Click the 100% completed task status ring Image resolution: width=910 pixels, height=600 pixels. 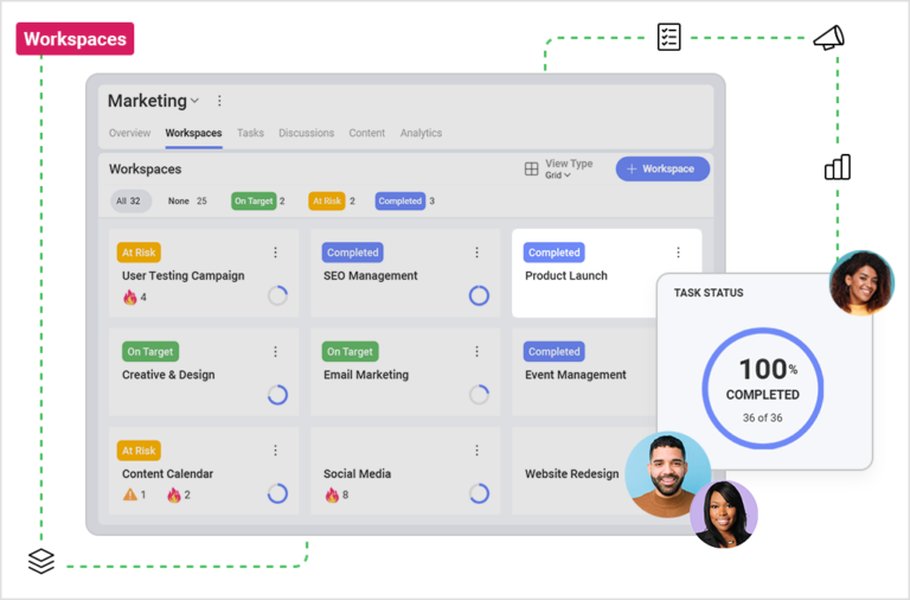pyautogui.click(x=763, y=388)
